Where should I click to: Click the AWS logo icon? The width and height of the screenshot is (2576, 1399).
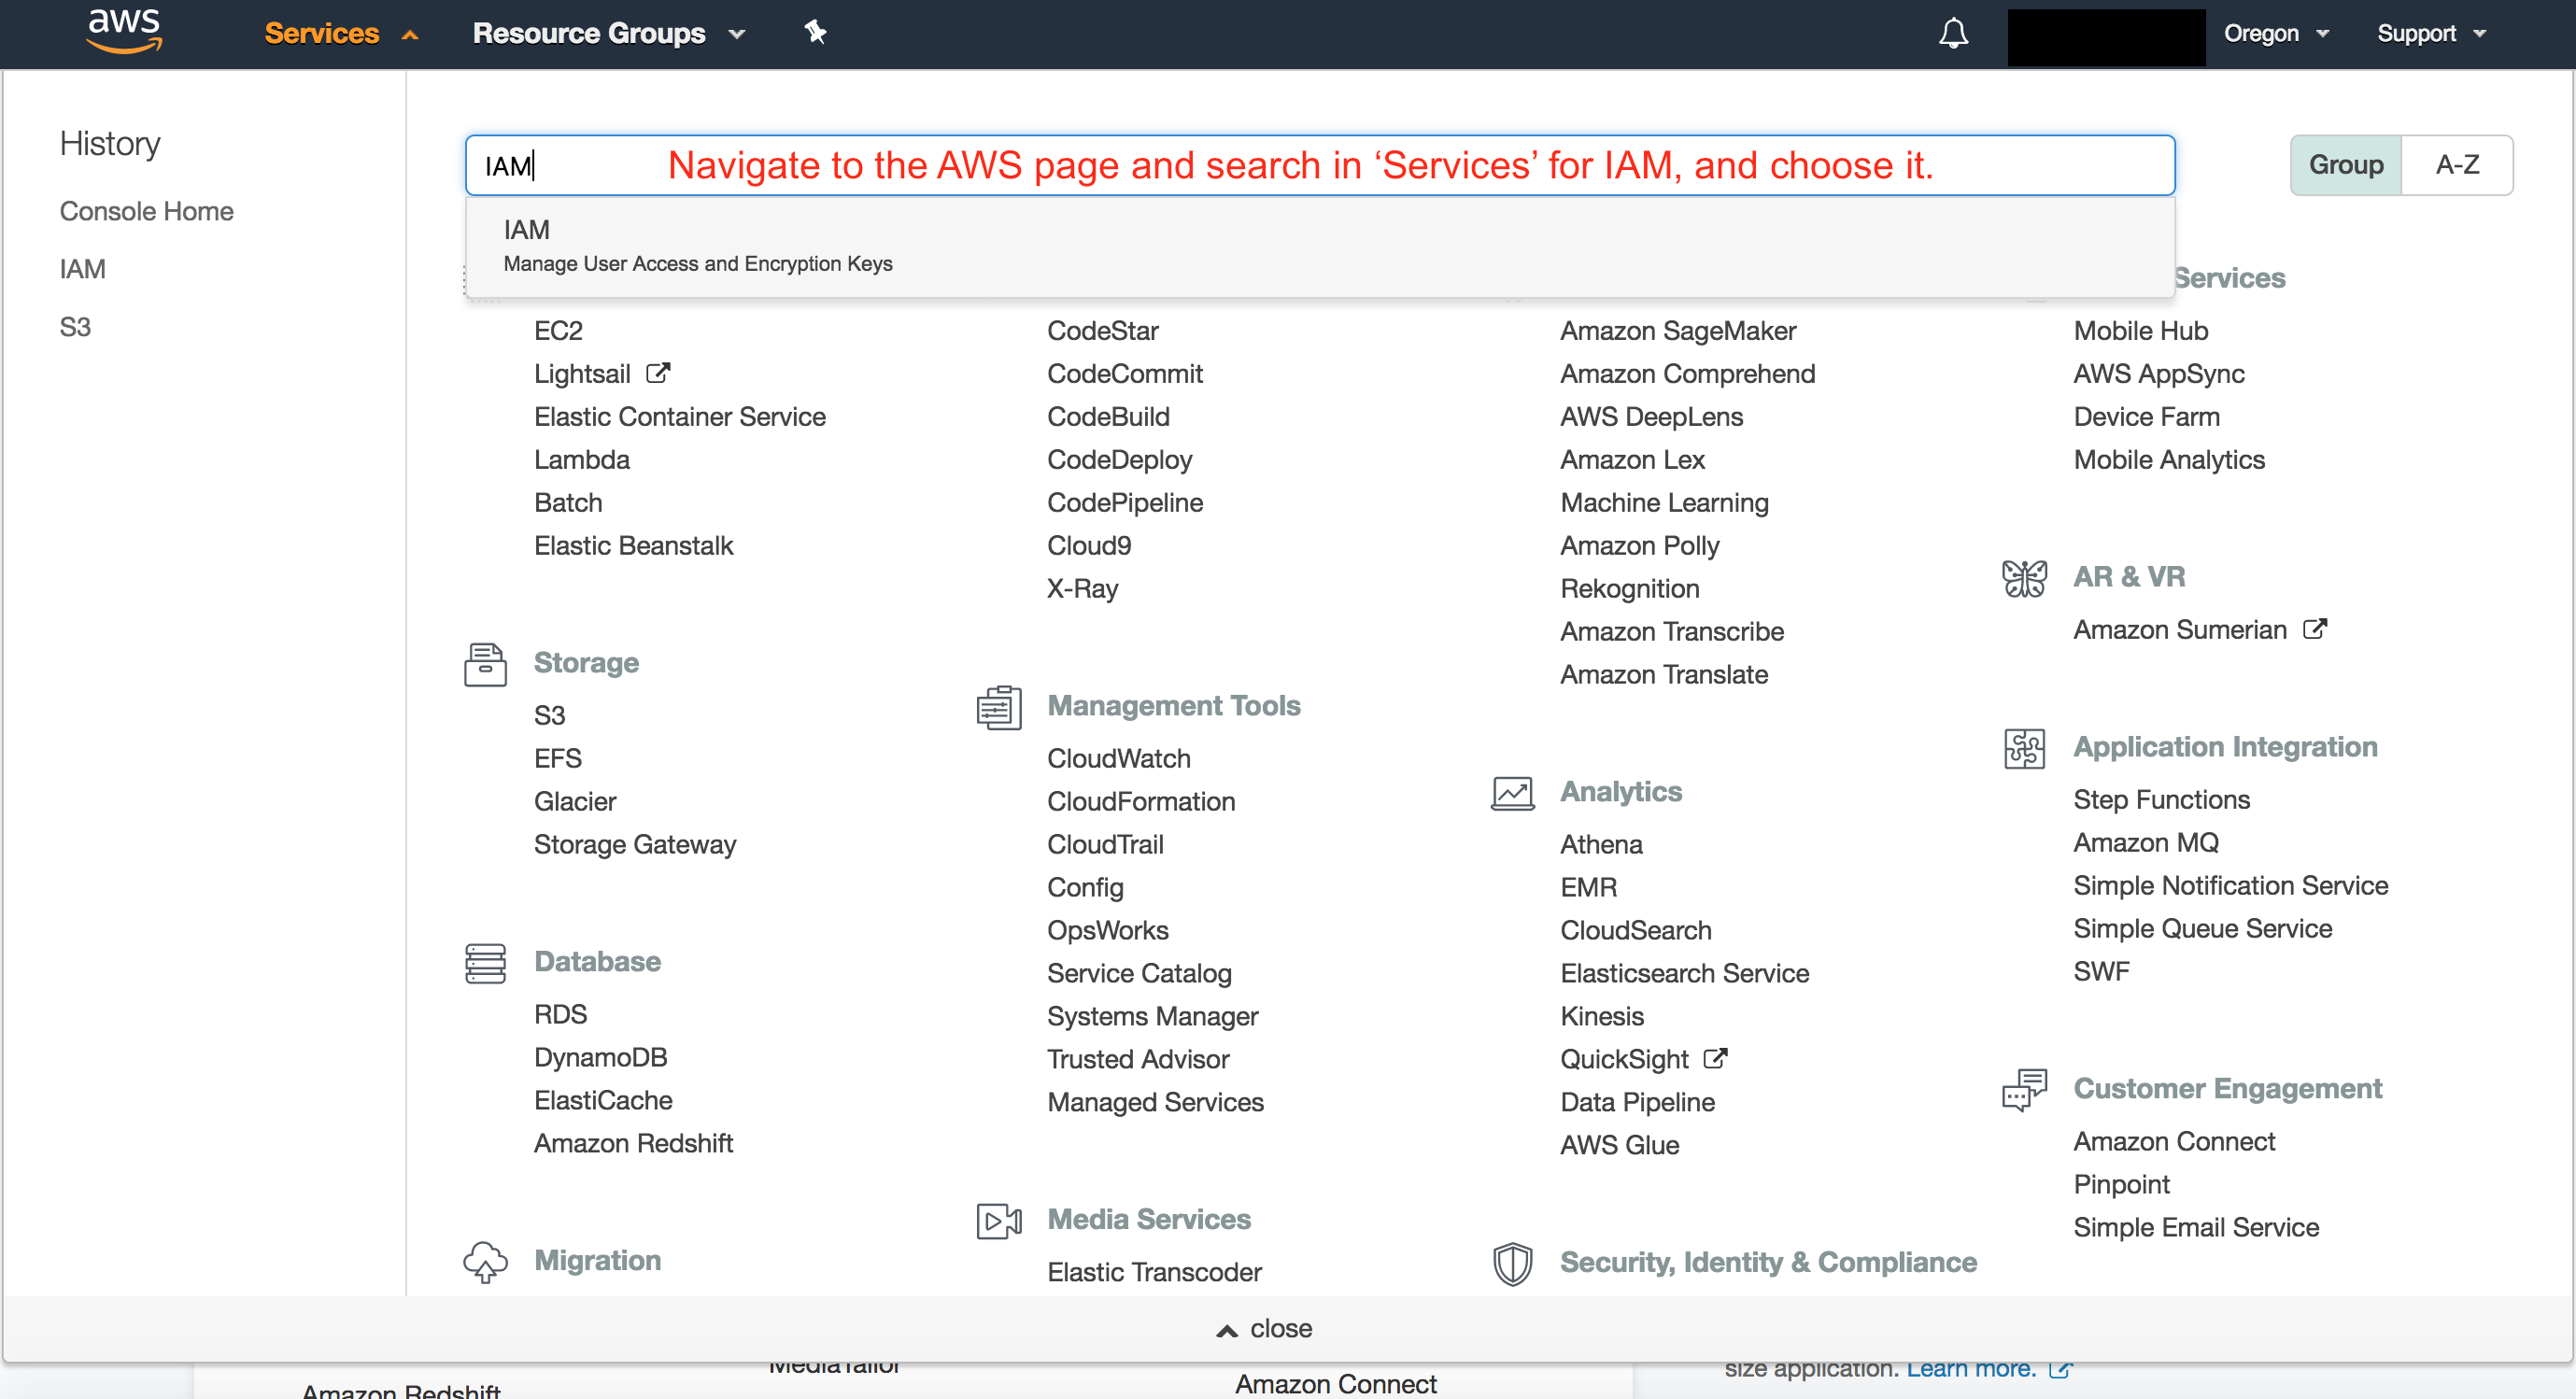124,31
